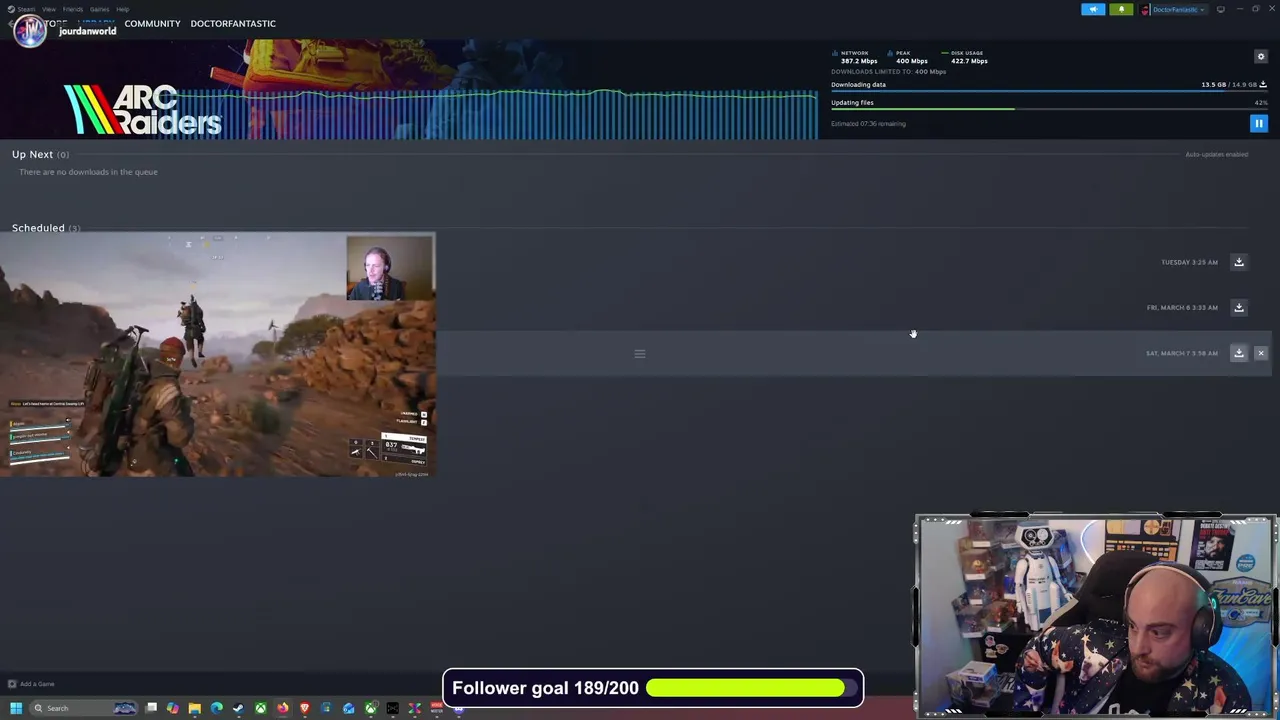Image resolution: width=1280 pixels, height=720 pixels.
Task: Open Firefox from the taskbar
Action: [x=283, y=708]
